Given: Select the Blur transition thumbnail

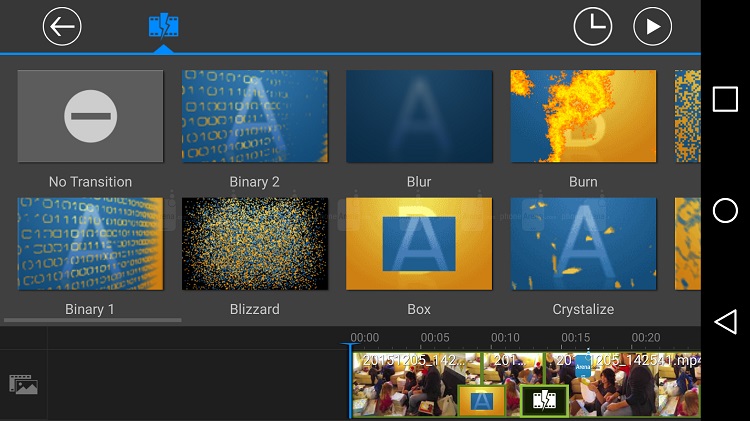Looking at the screenshot, I should [x=419, y=117].
